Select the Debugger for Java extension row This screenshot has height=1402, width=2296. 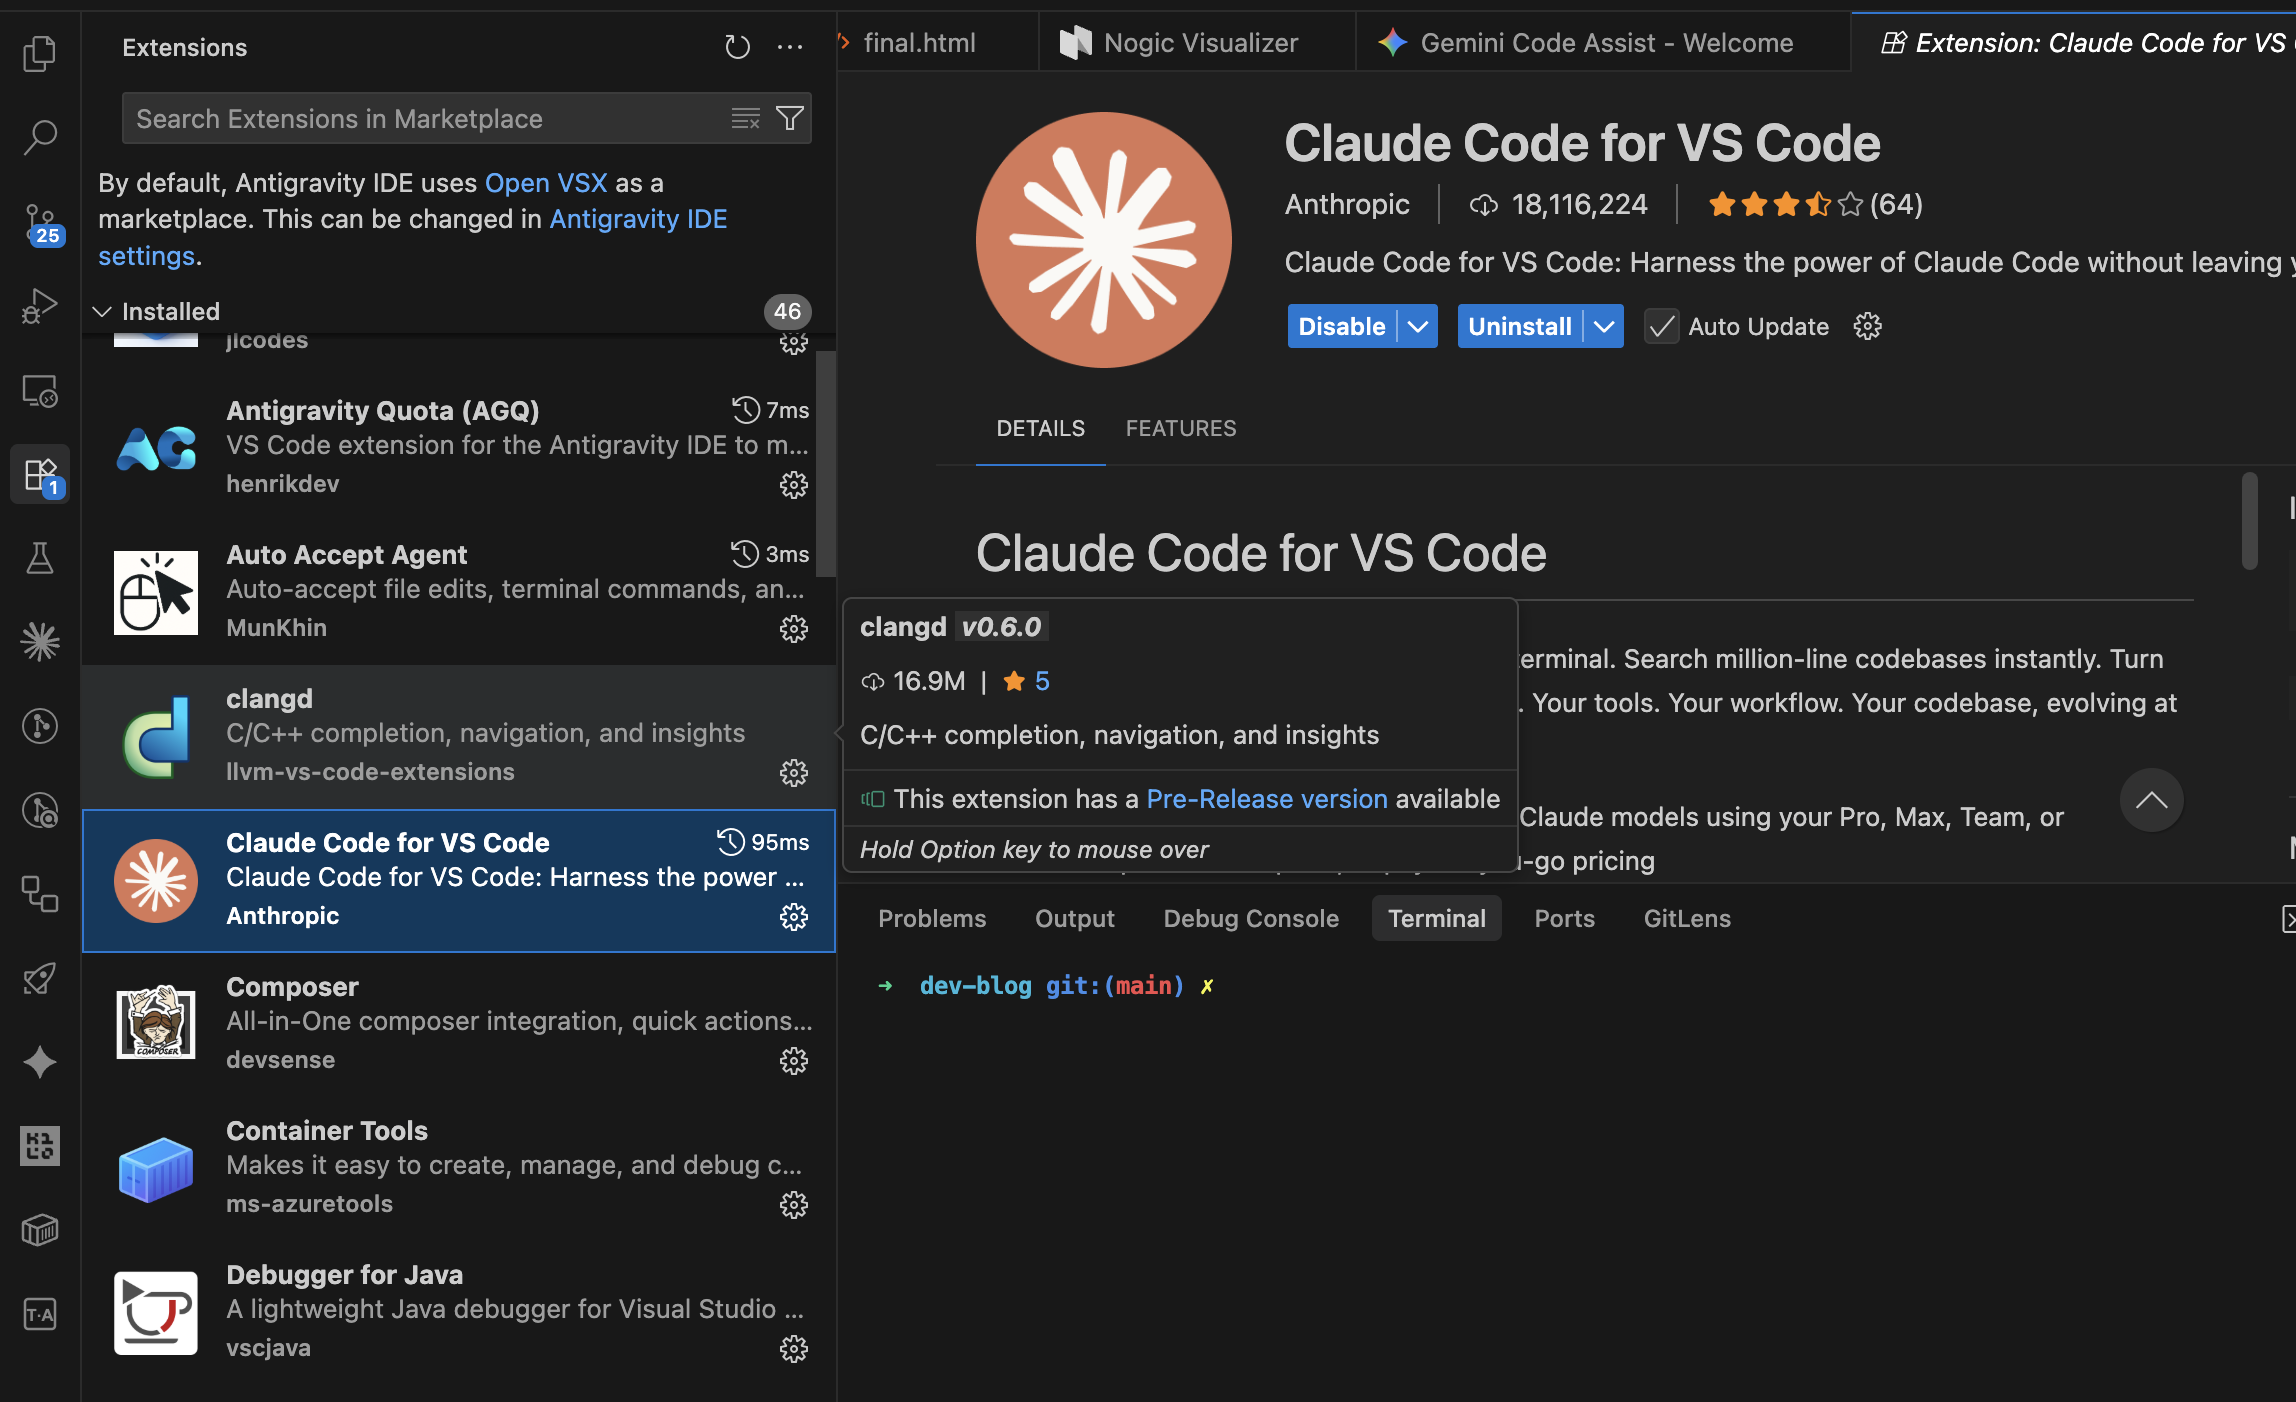459,1313
